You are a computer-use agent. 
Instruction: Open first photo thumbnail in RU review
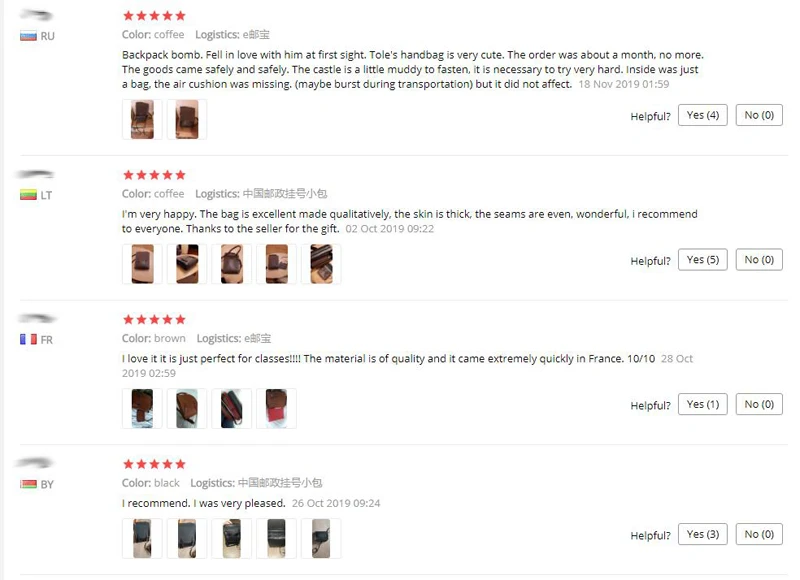pos(142,119)
